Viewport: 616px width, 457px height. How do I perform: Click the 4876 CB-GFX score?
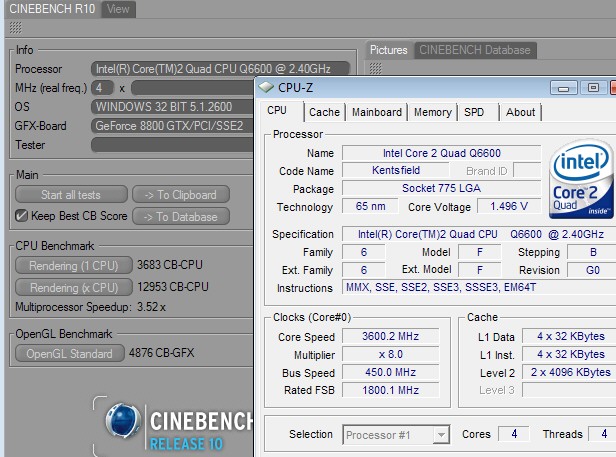161,352
